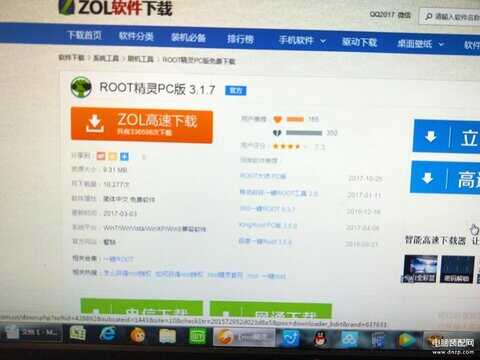Click the light blue cloud taskbar icon
Image resolution: width=480 pixels, height=360 pixels.
click(x=350, y=340)
